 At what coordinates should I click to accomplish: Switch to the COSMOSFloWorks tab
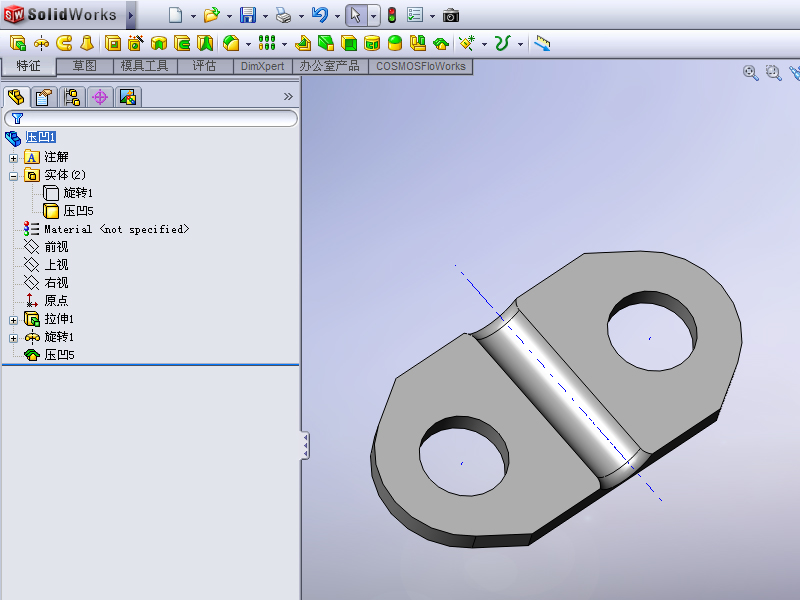pos(421,66)
